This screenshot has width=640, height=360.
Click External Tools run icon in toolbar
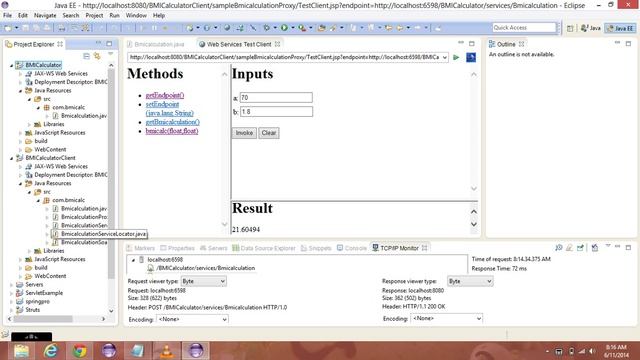coord(302,28)
